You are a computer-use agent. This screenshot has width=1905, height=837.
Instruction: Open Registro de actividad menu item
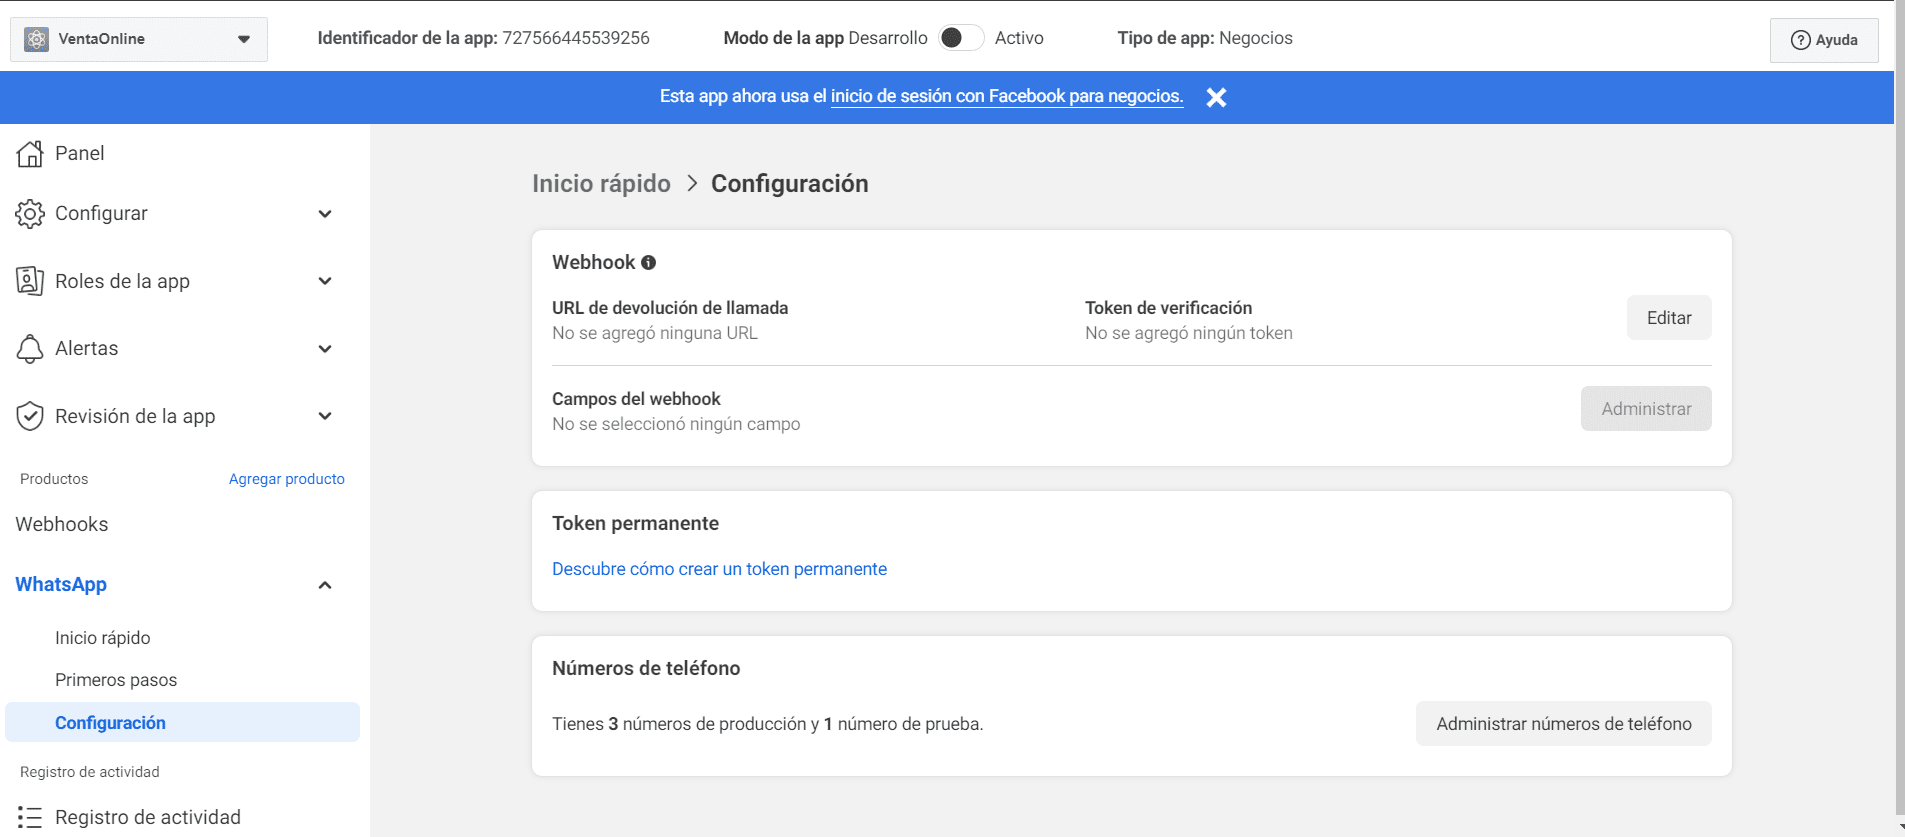click(148, 817)
